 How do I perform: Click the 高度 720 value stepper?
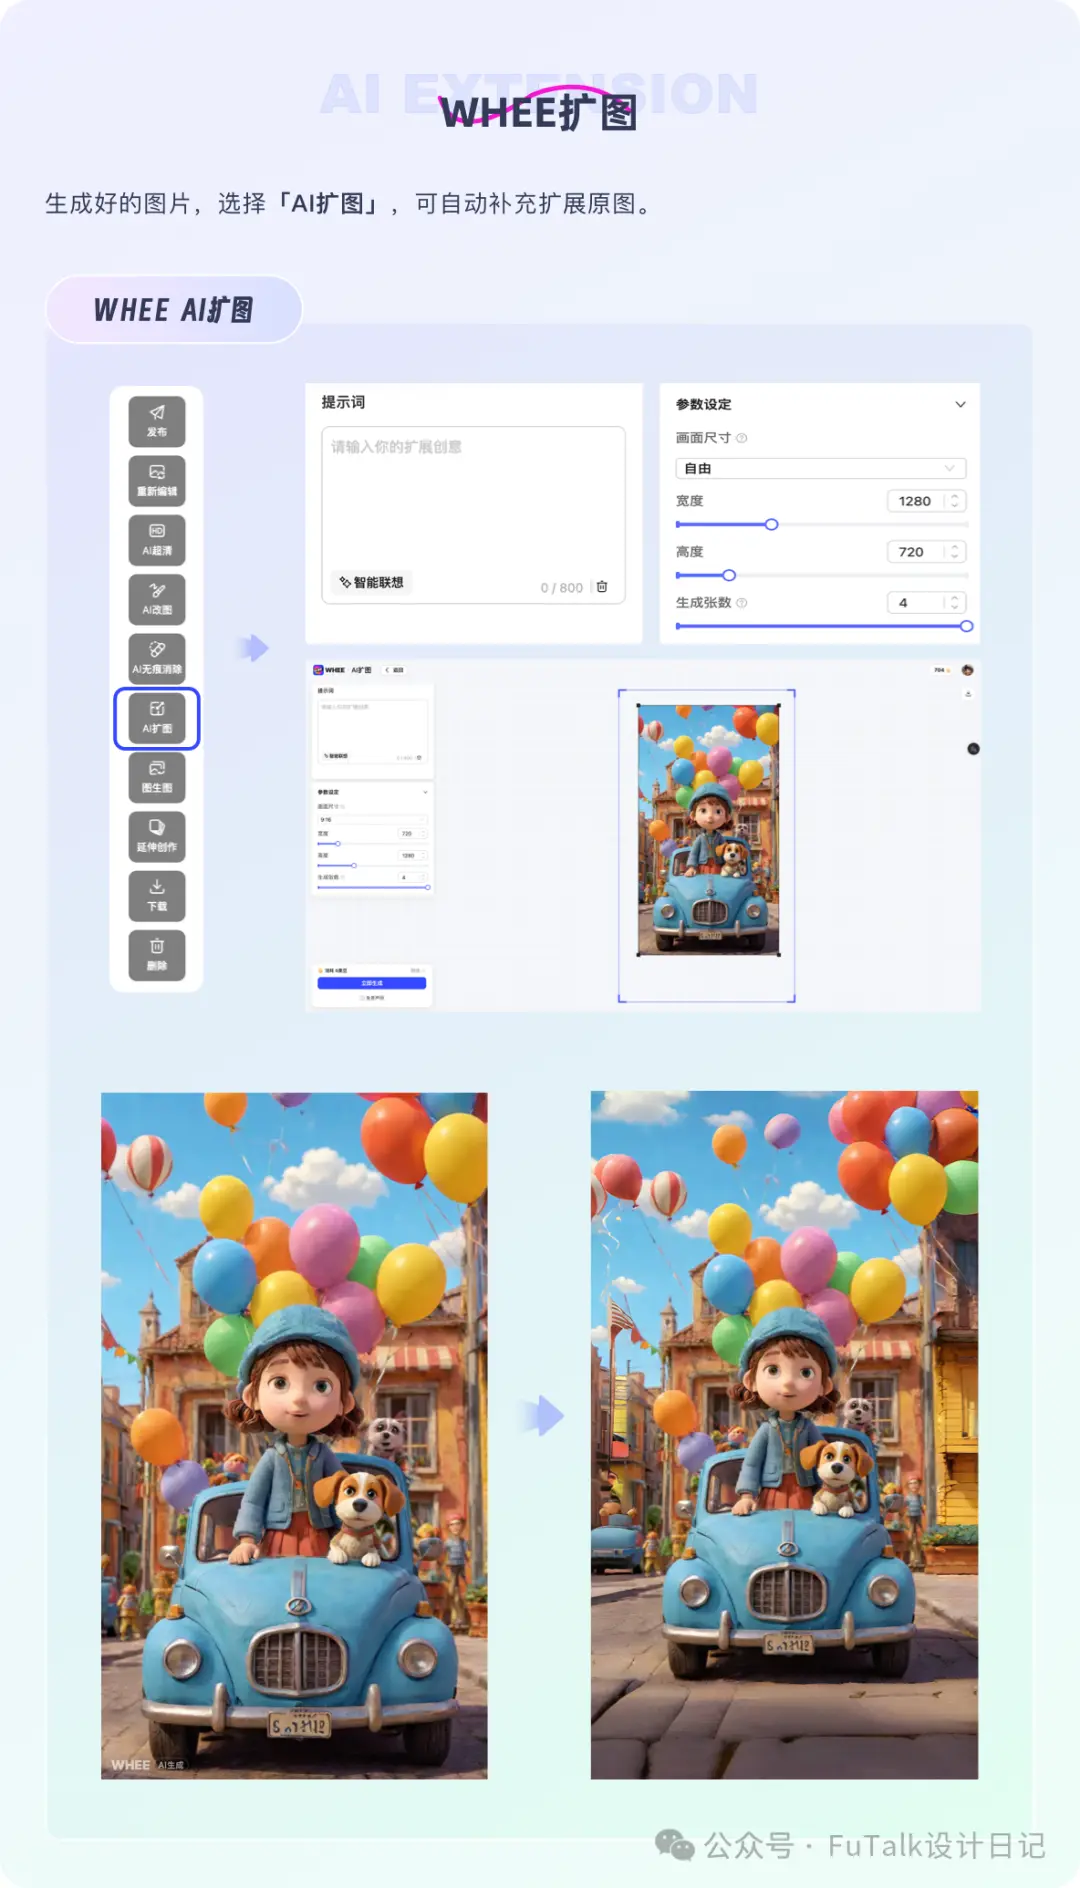click(926, 552)
